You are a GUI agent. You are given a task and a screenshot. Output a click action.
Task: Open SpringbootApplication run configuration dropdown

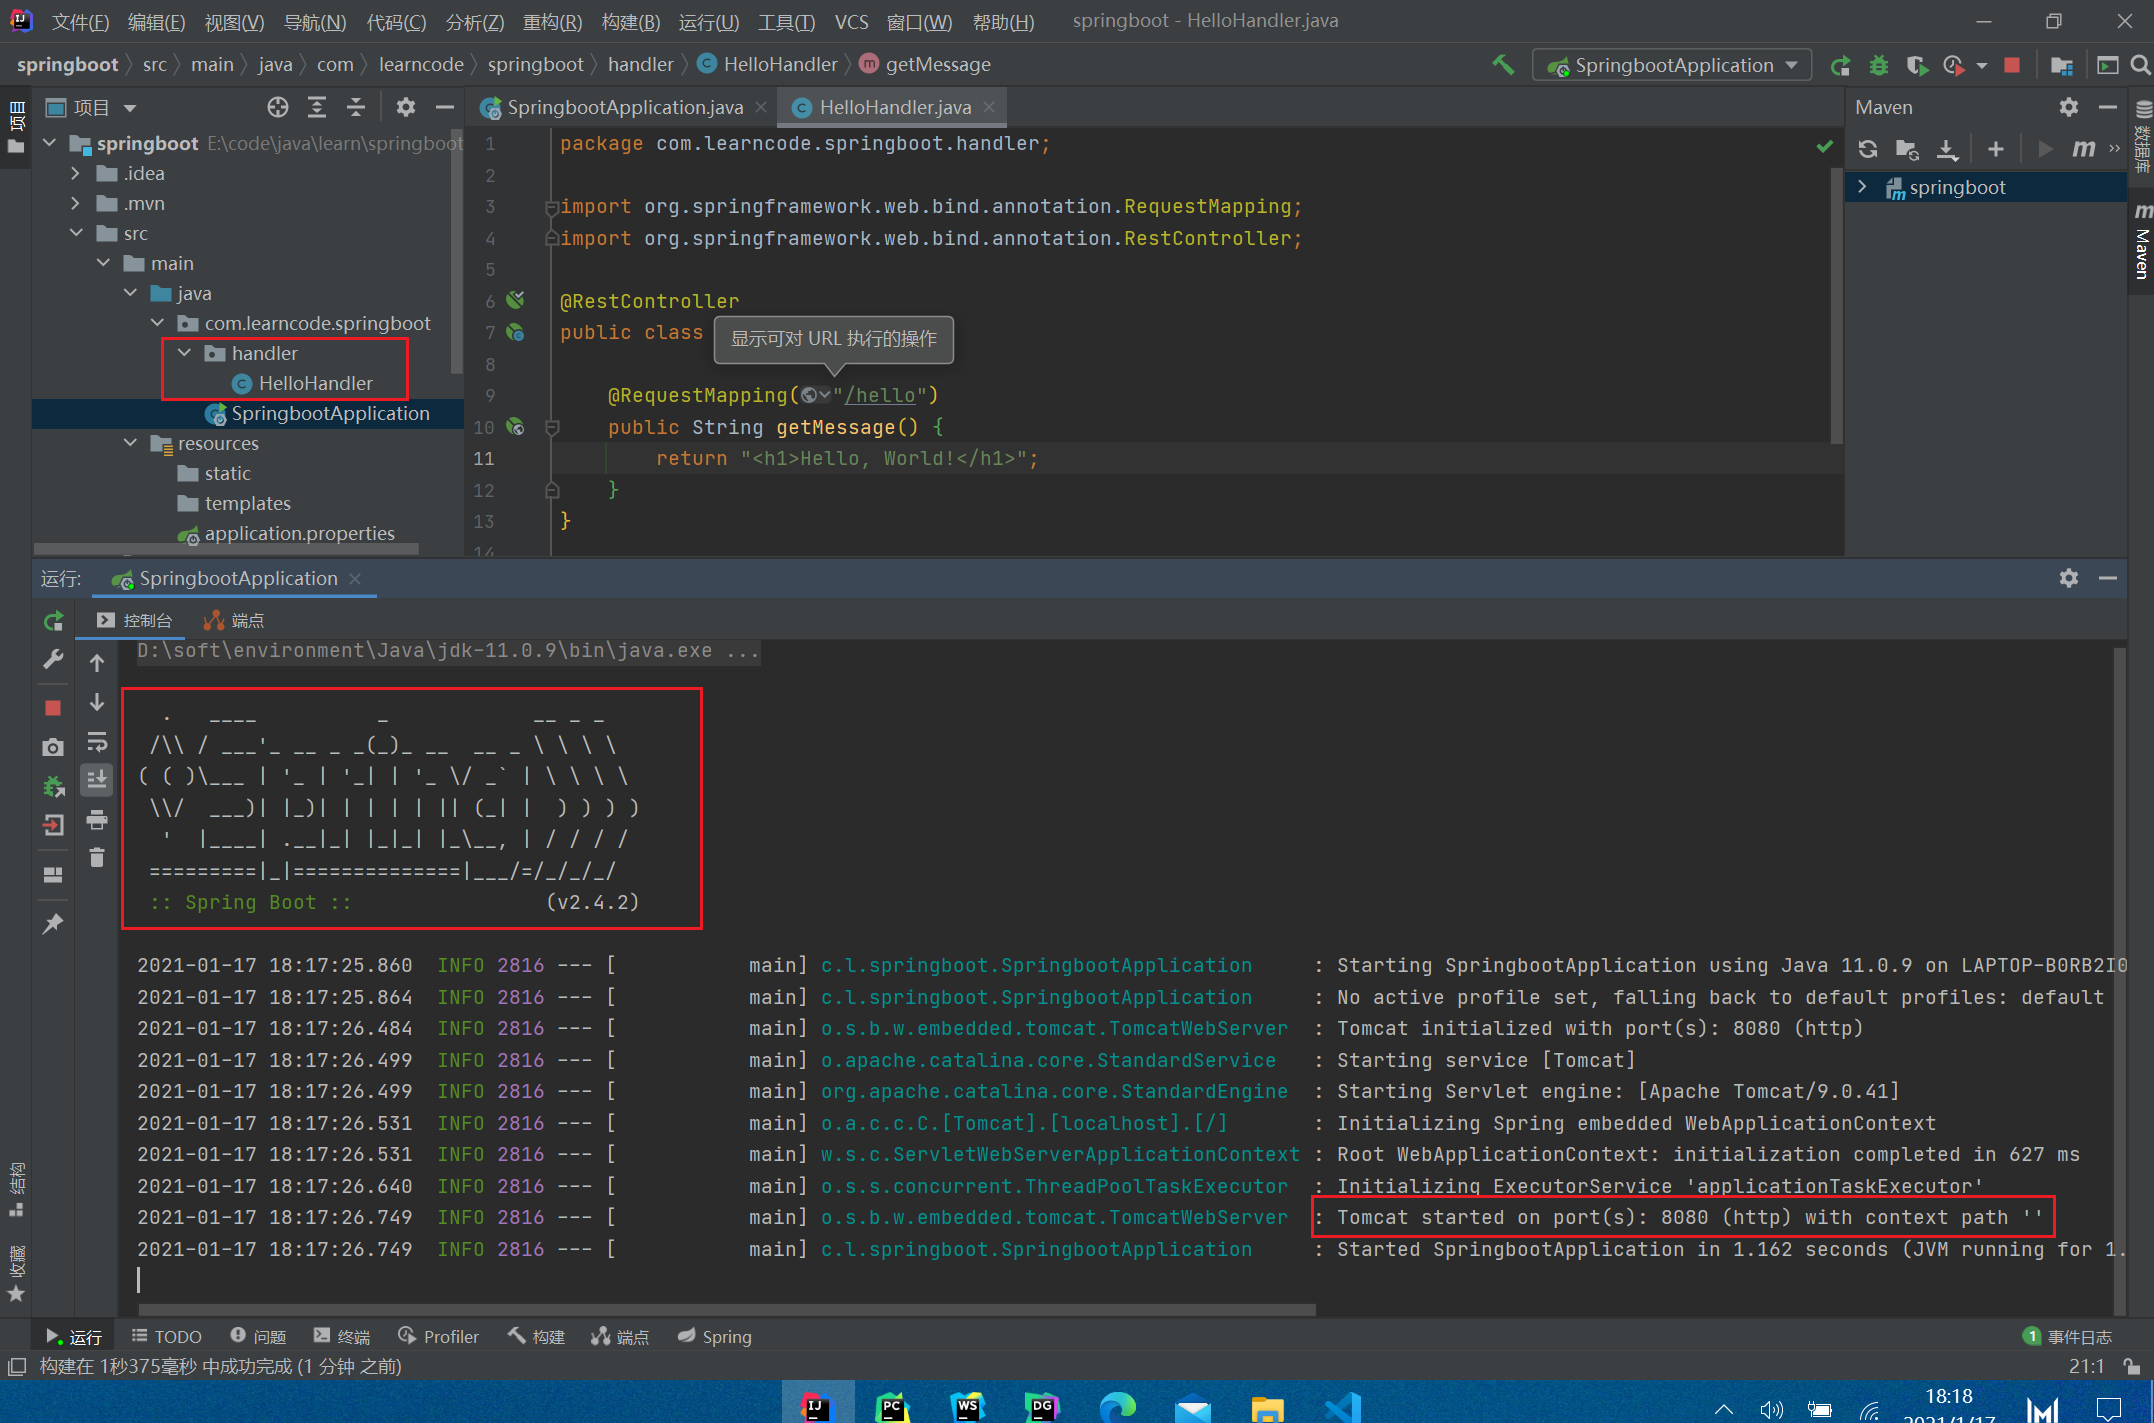(1672, 65)
